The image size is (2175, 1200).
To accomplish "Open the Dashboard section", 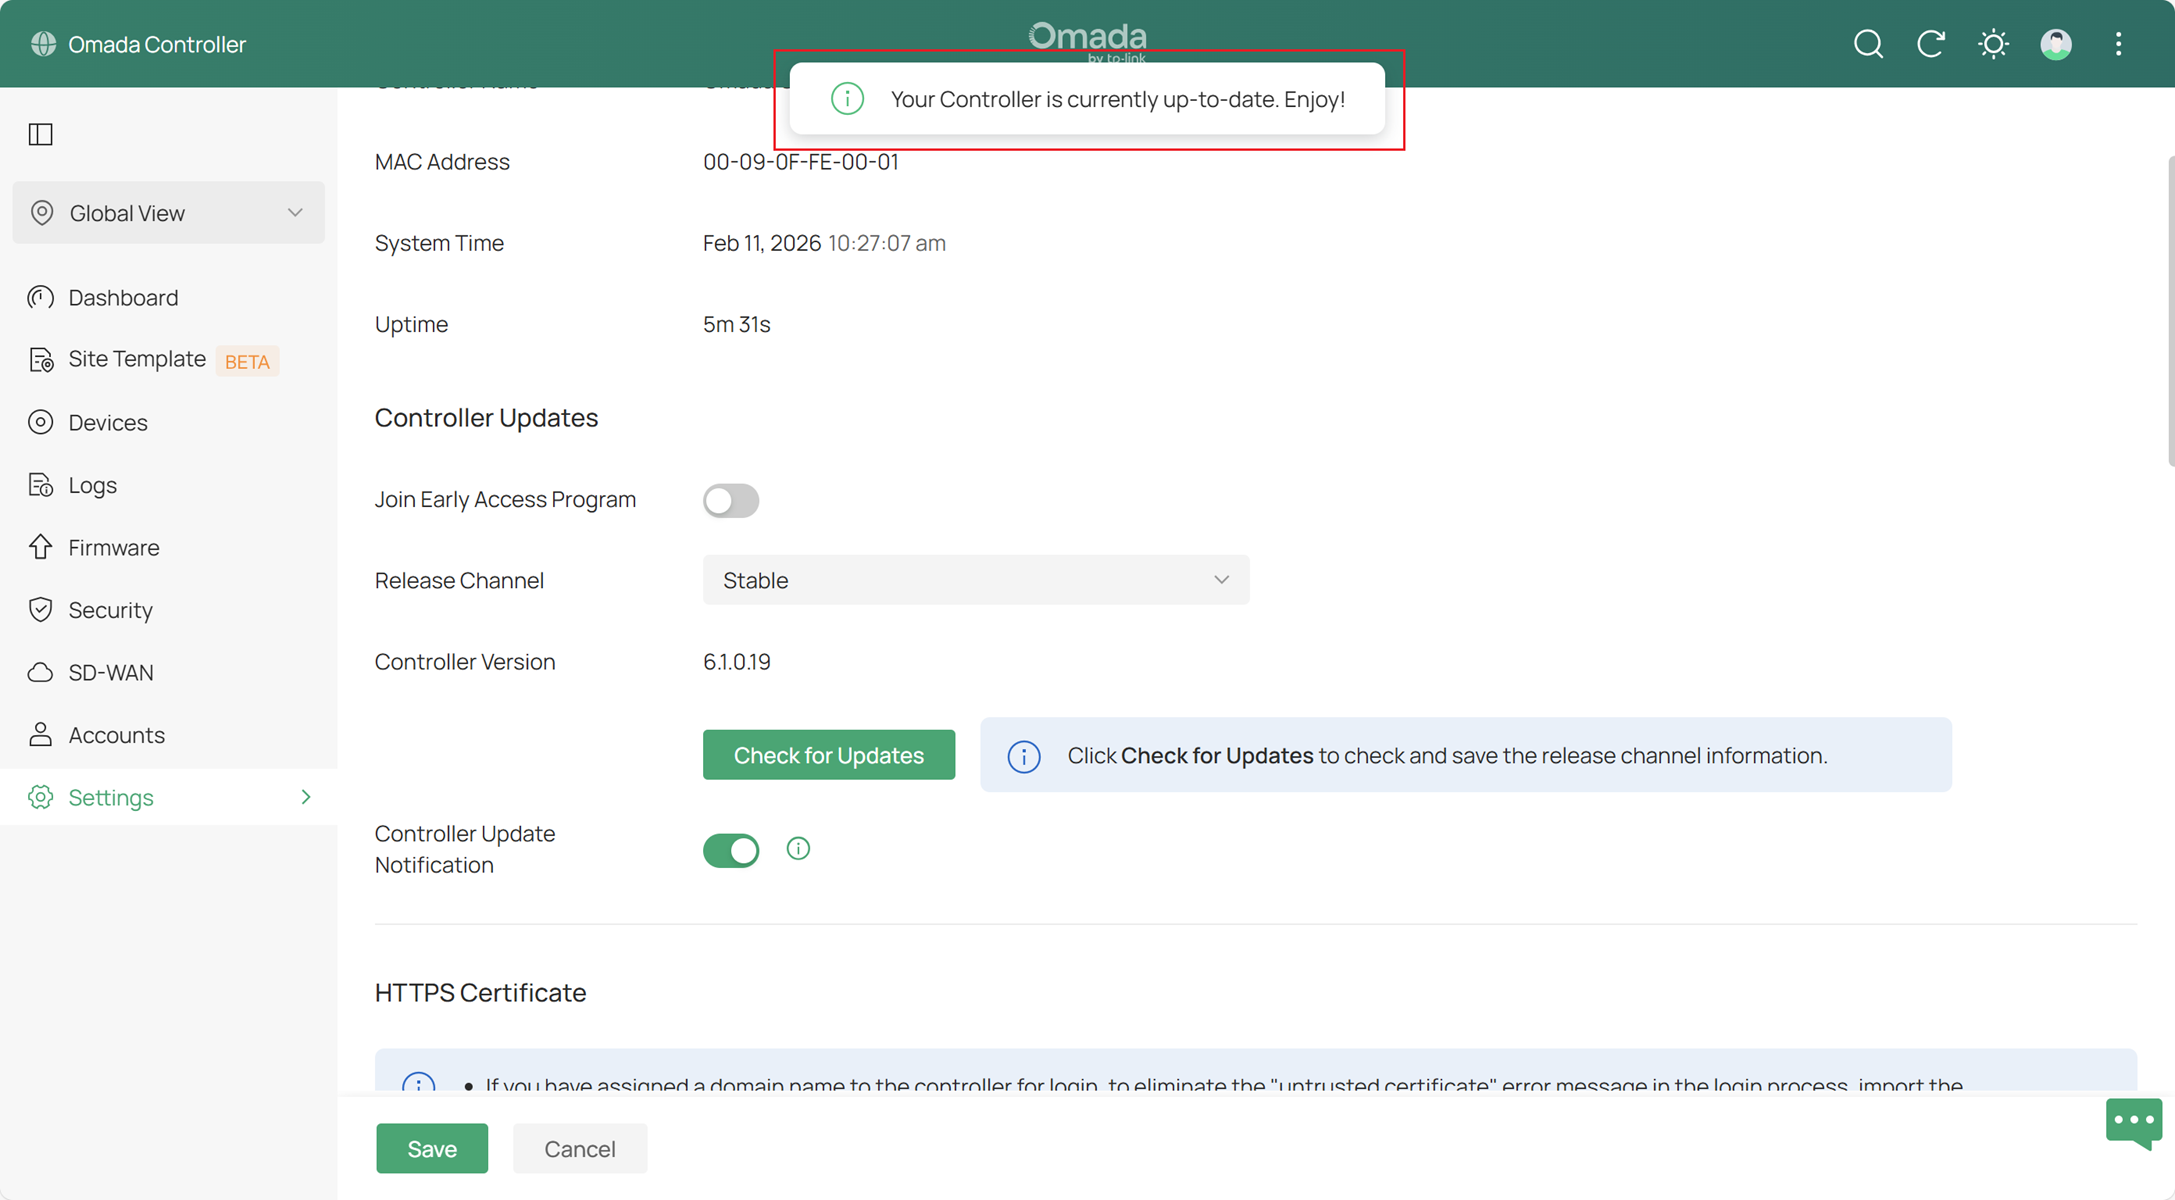I will coord(122,297).
